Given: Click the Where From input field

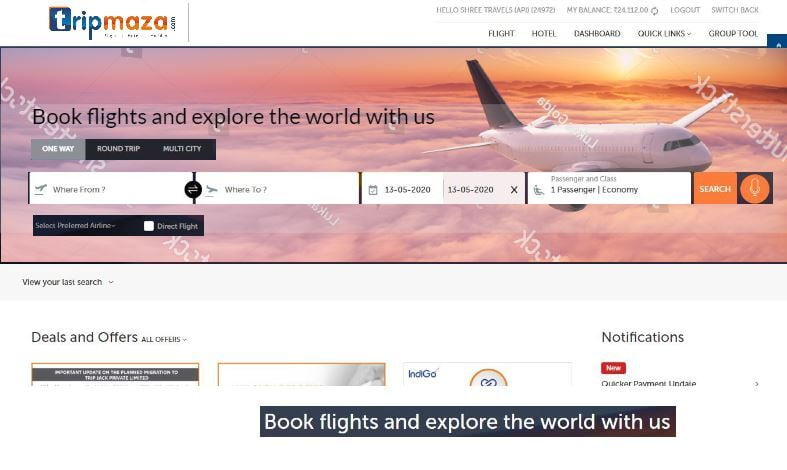Looking at the screenshot, I should (x=111, y=189).
